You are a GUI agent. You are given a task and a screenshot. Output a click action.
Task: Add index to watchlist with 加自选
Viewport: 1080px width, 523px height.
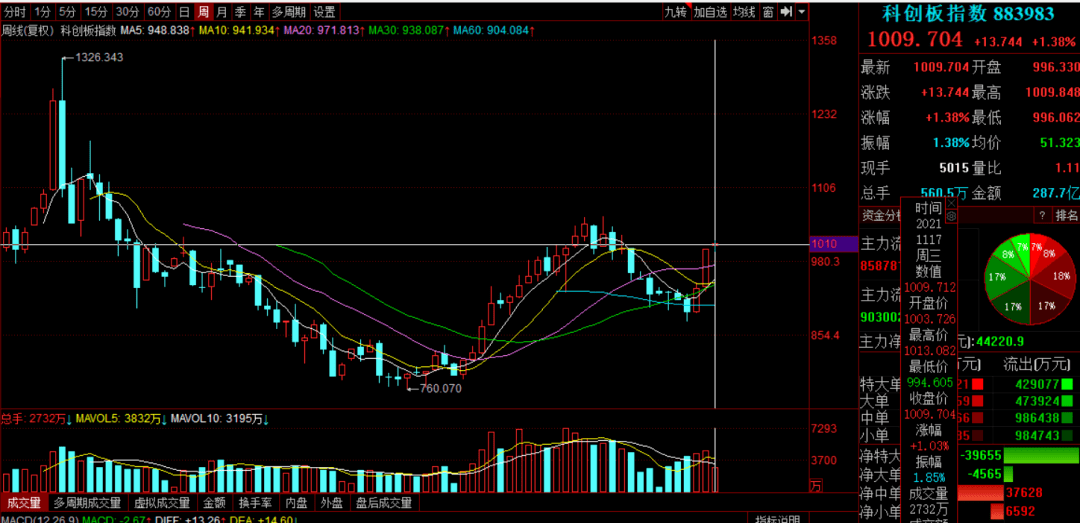pyautogui.click(x=709, y=12)
